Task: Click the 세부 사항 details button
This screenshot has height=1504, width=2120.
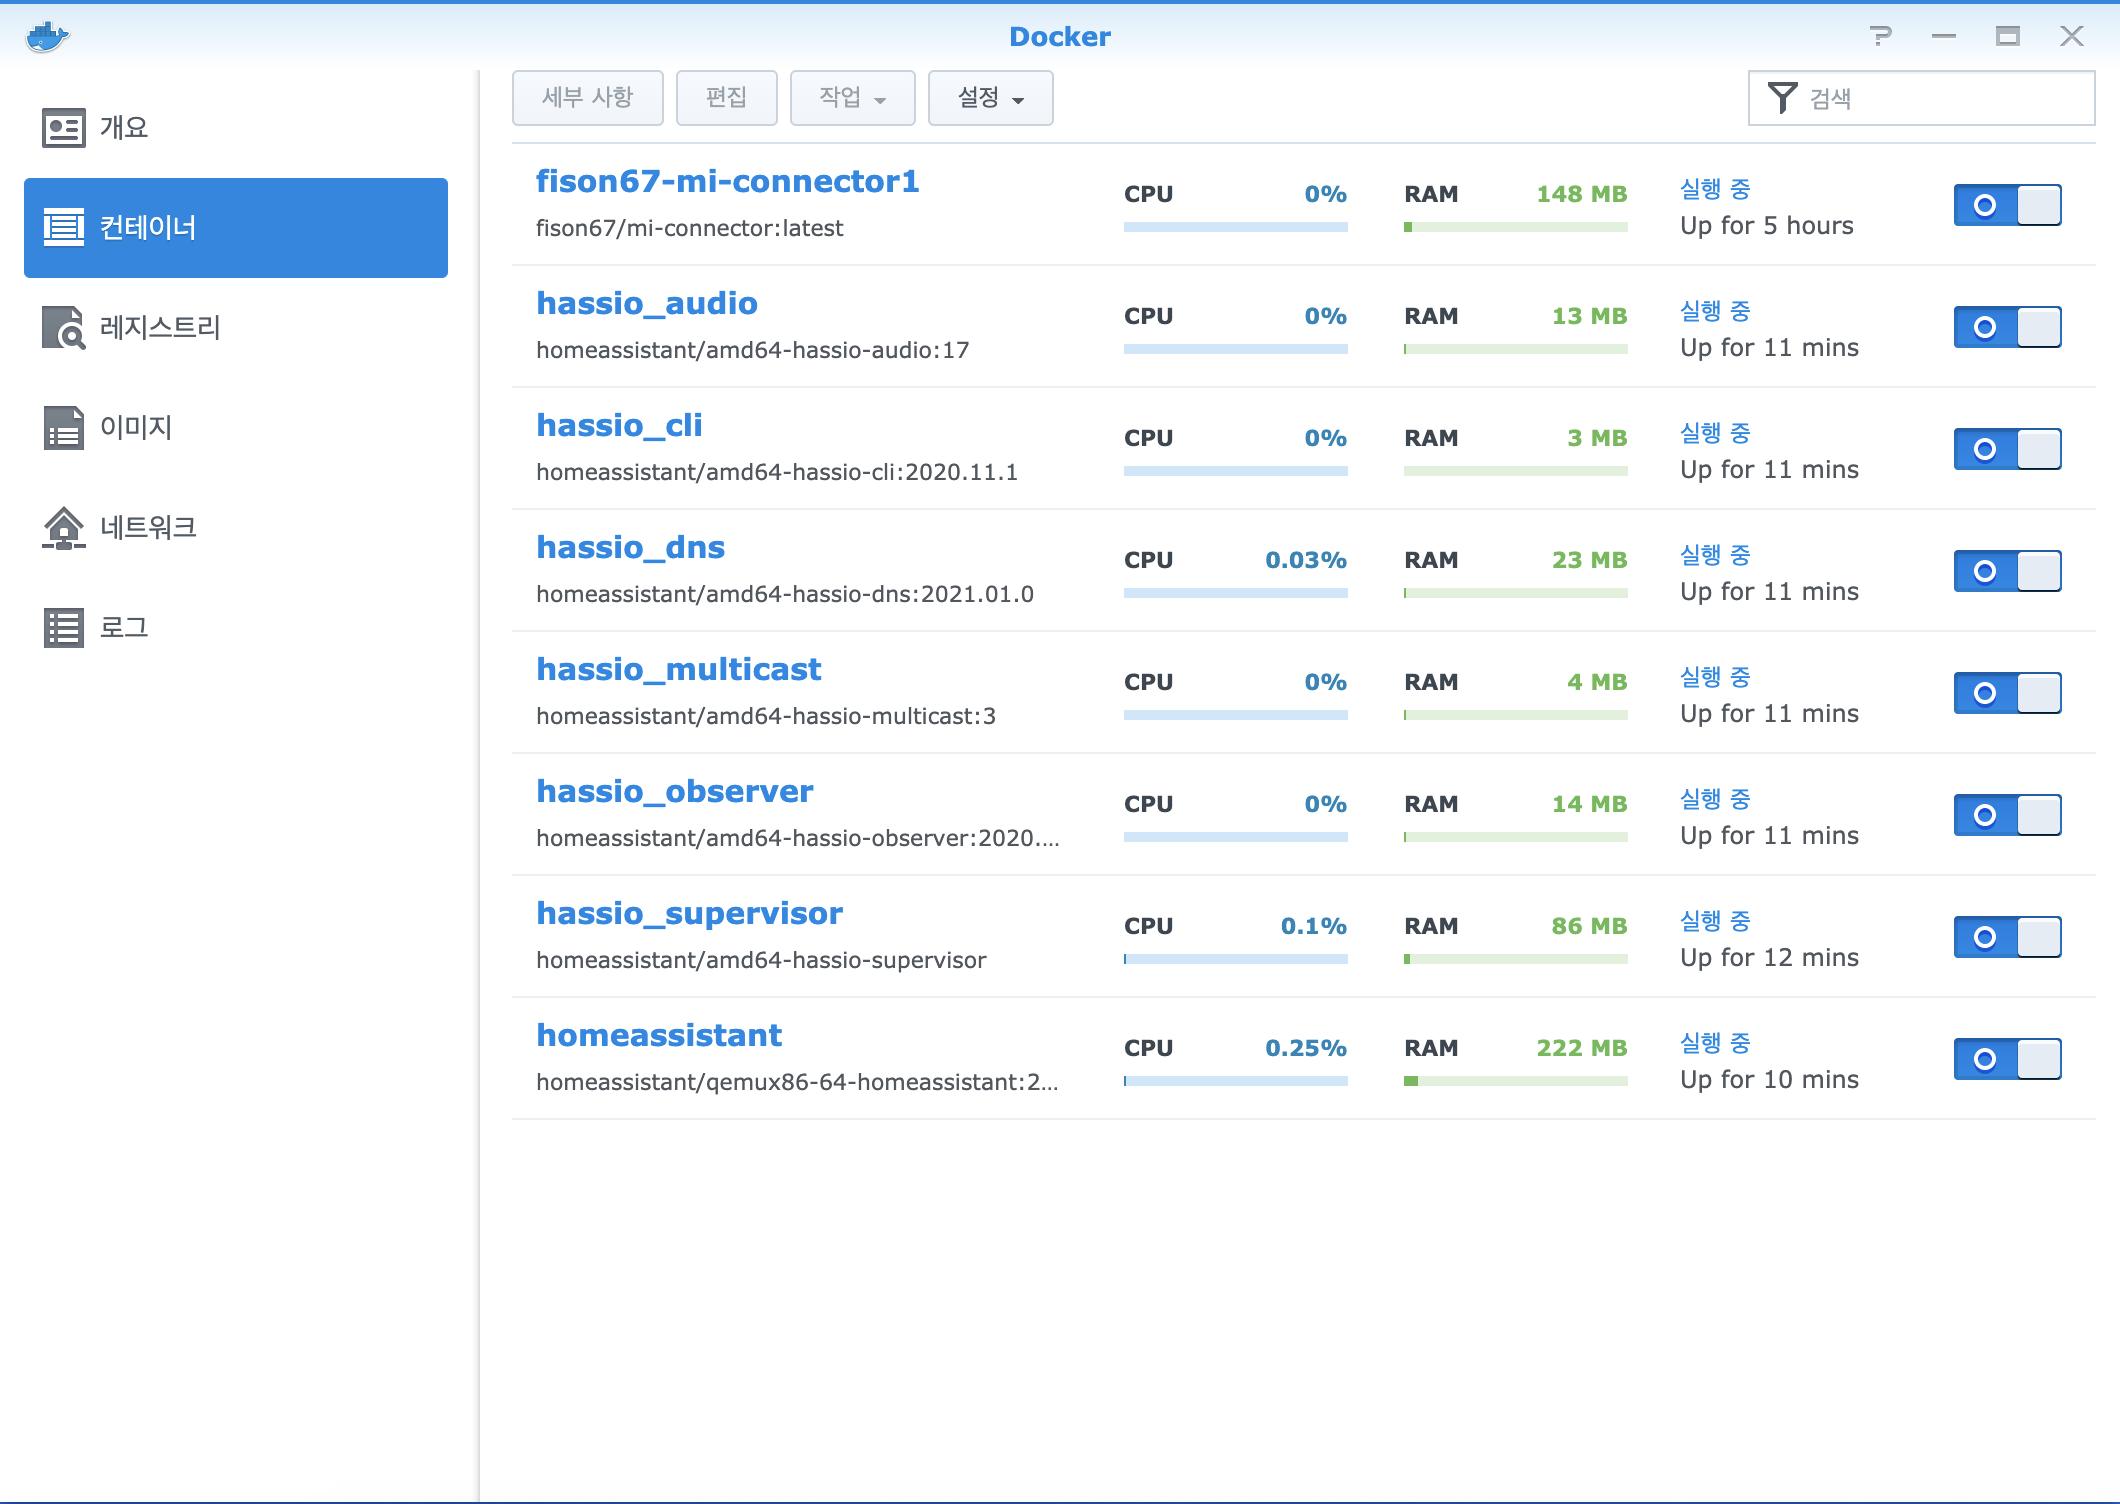Action: pos(587,98)
